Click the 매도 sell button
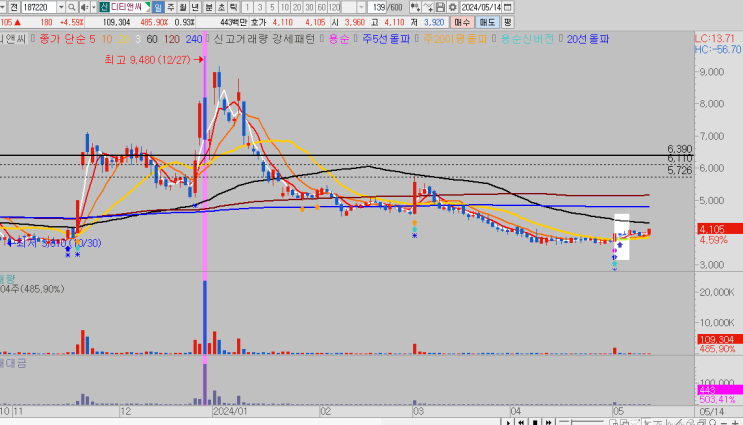Screen dimensions: 743x425 (x=487, y=22)
